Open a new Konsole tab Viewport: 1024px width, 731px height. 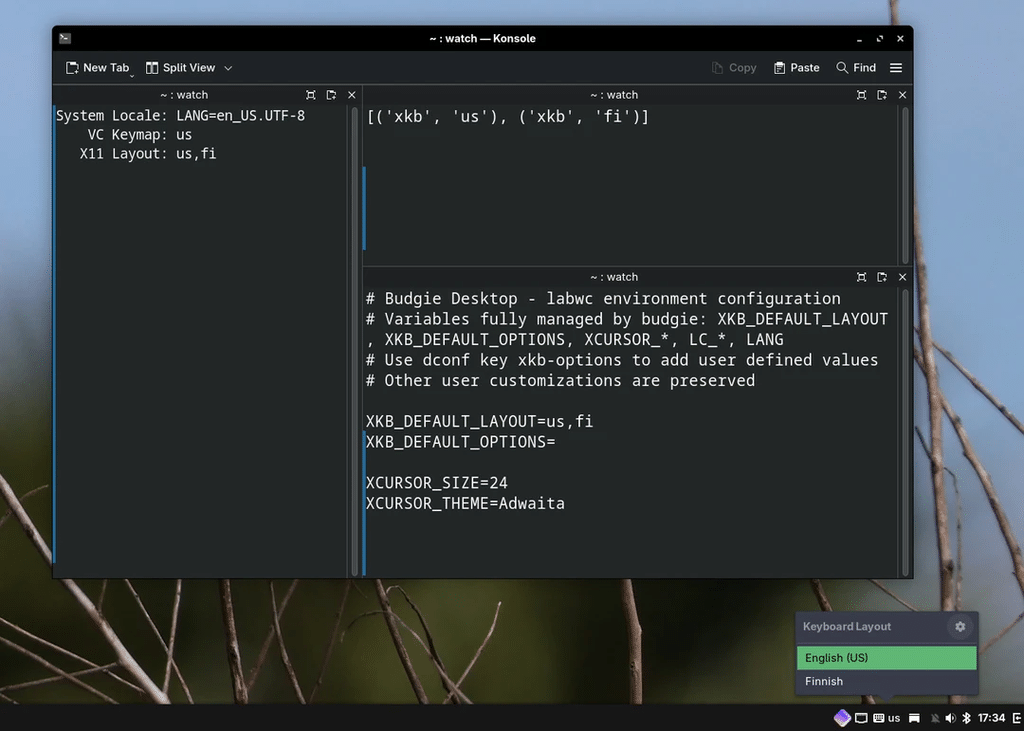point(97,68)
